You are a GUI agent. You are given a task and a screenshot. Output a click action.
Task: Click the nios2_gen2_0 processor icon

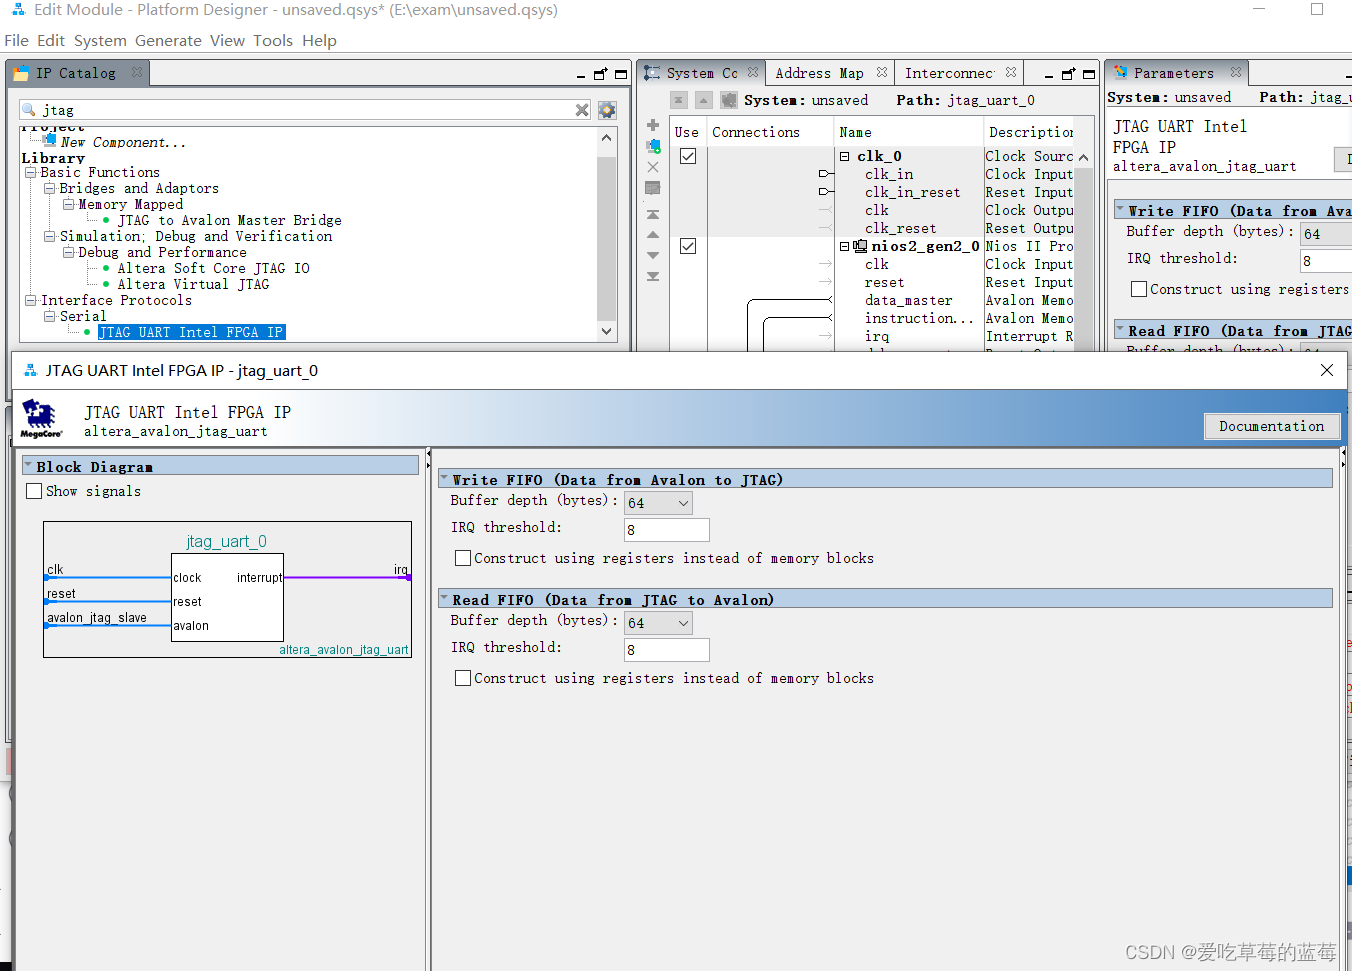click(x=860, y=246)
